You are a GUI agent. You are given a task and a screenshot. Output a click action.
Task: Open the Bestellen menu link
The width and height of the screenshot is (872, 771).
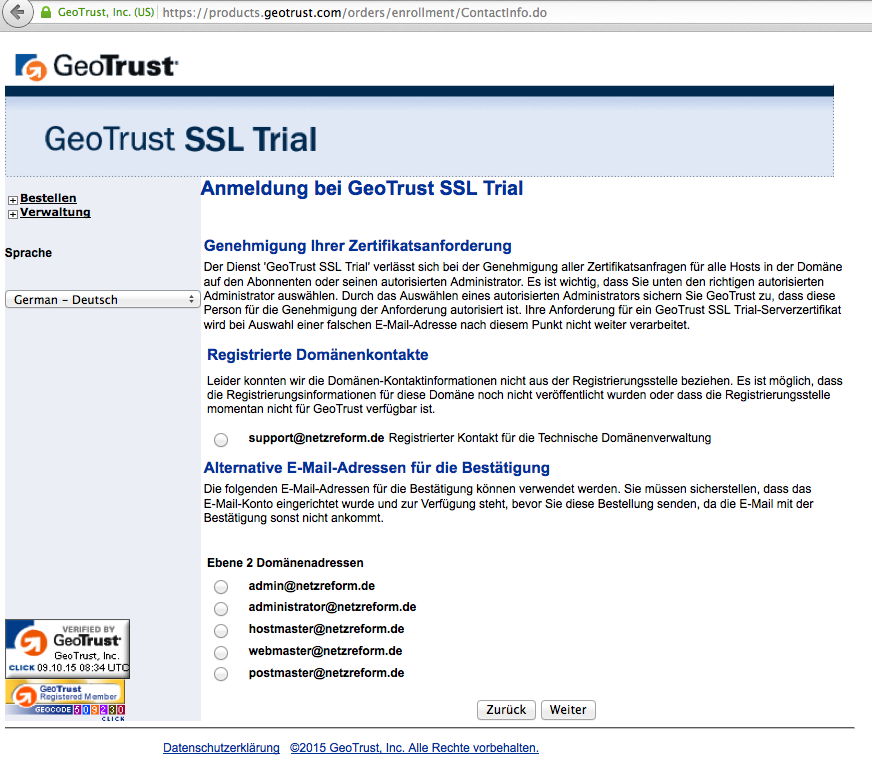point(48,198)
